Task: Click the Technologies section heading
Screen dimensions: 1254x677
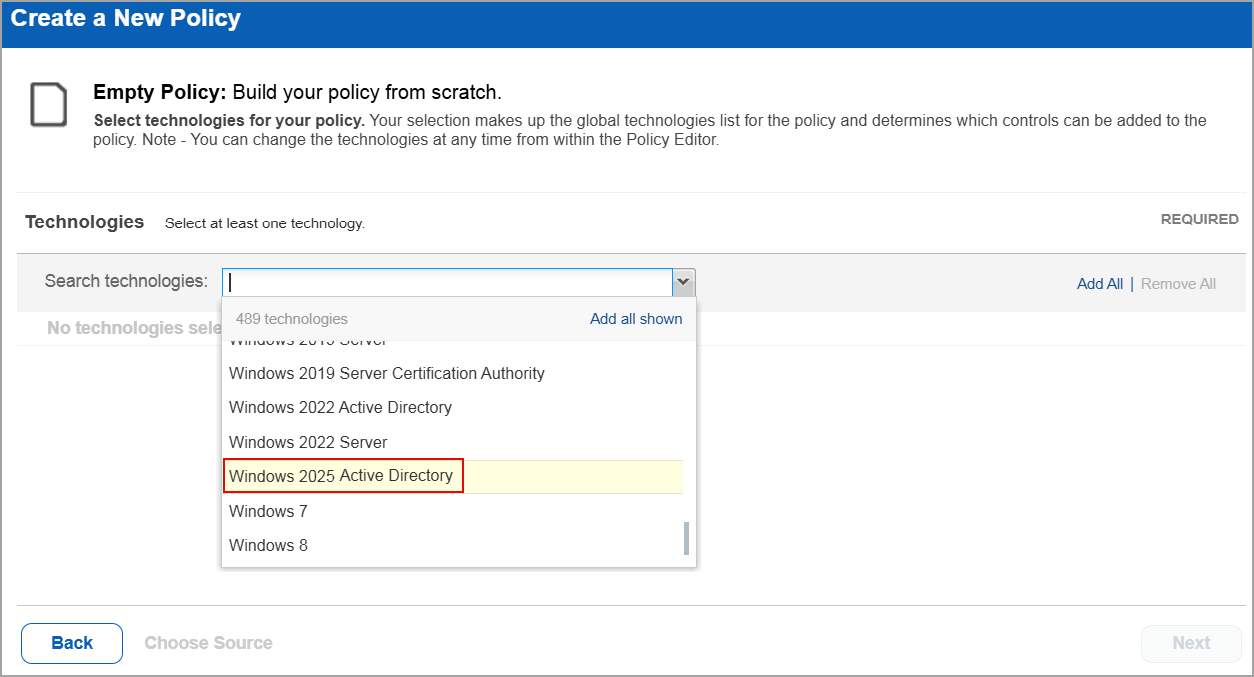Action: (x=84, y=221)
